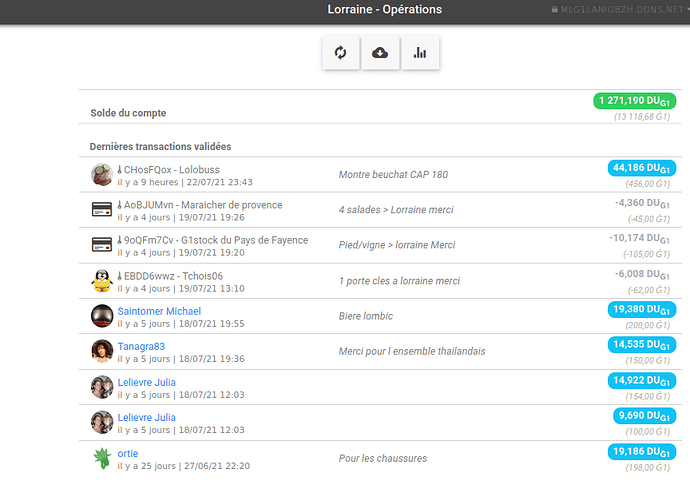Click the Saintomer Michael avatar thumbnail
The width and height of the screenshot is (690, 485).
(101, 317)
